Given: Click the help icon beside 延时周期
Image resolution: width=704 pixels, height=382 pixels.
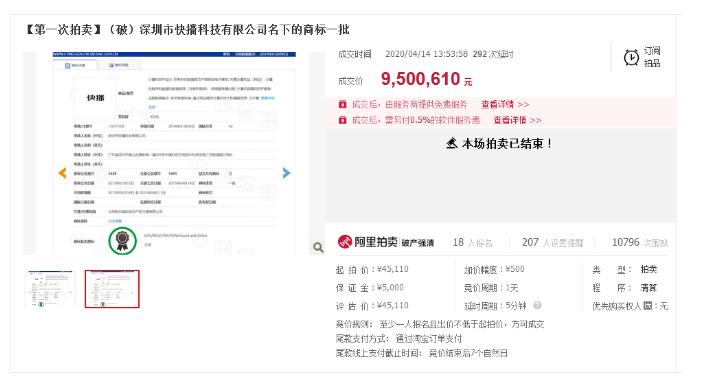Looking at the screenshot, I should [537, 305].
